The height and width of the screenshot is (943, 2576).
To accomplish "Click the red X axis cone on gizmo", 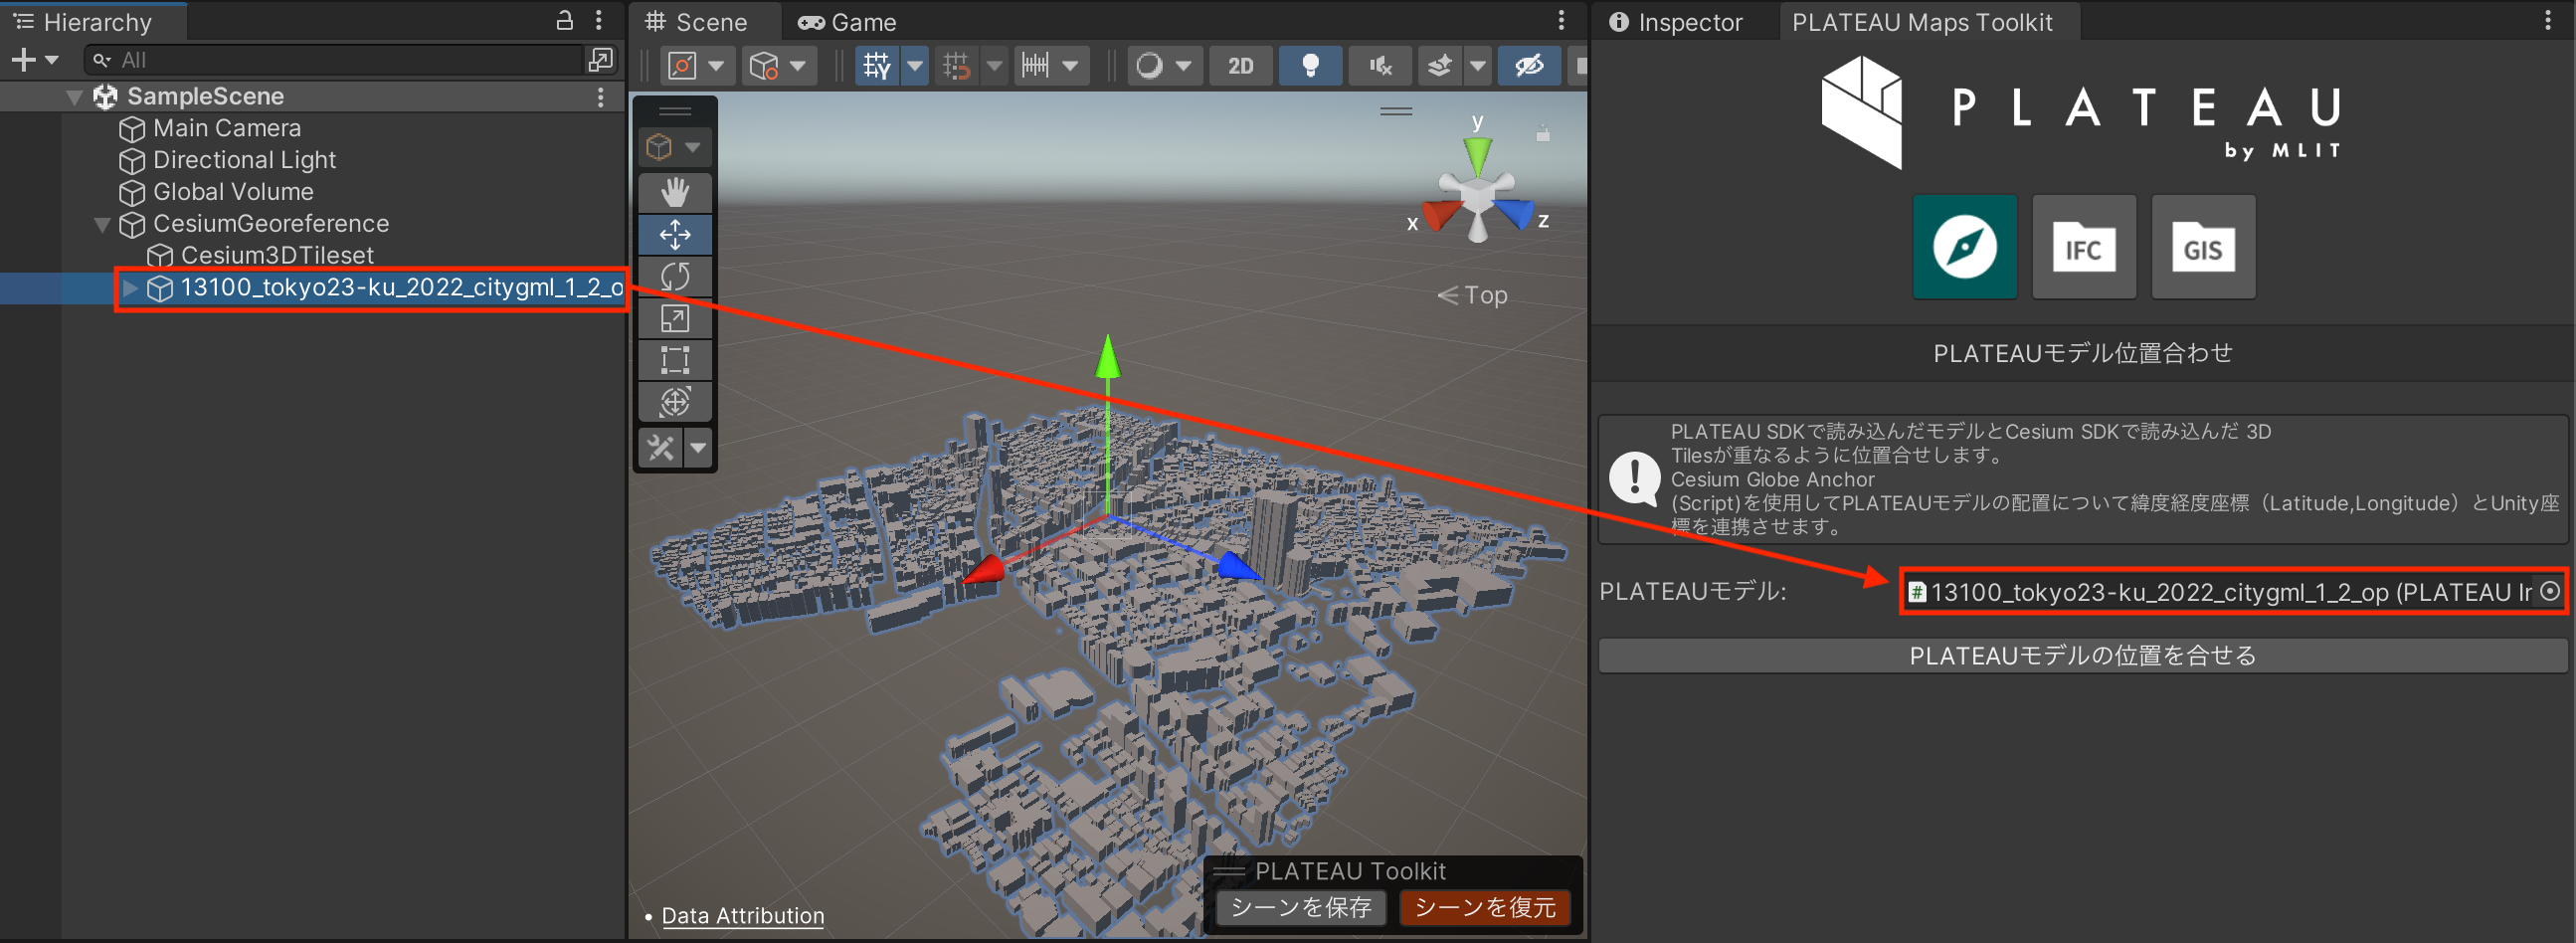I will [1441, 215].
